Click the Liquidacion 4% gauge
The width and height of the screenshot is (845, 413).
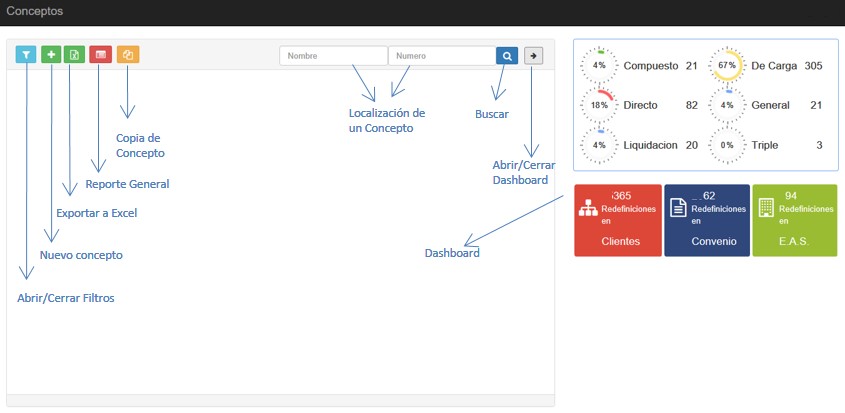tap(600, 145)
